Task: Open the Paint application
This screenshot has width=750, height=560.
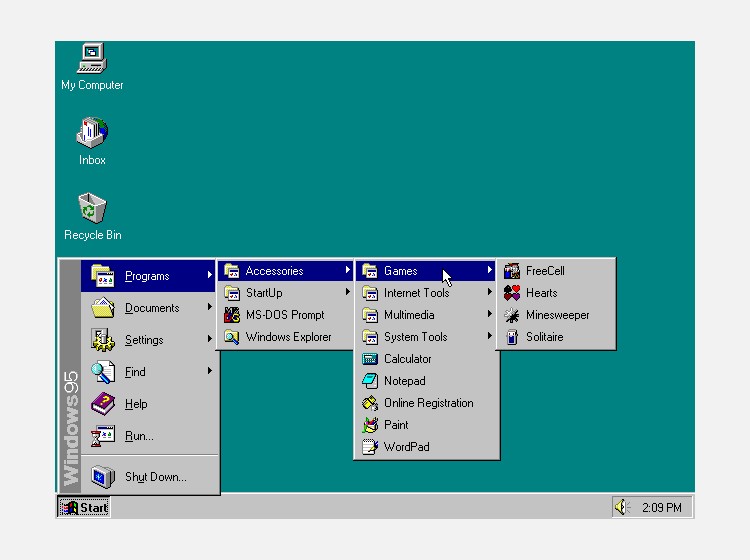Action: coord(427,425)
